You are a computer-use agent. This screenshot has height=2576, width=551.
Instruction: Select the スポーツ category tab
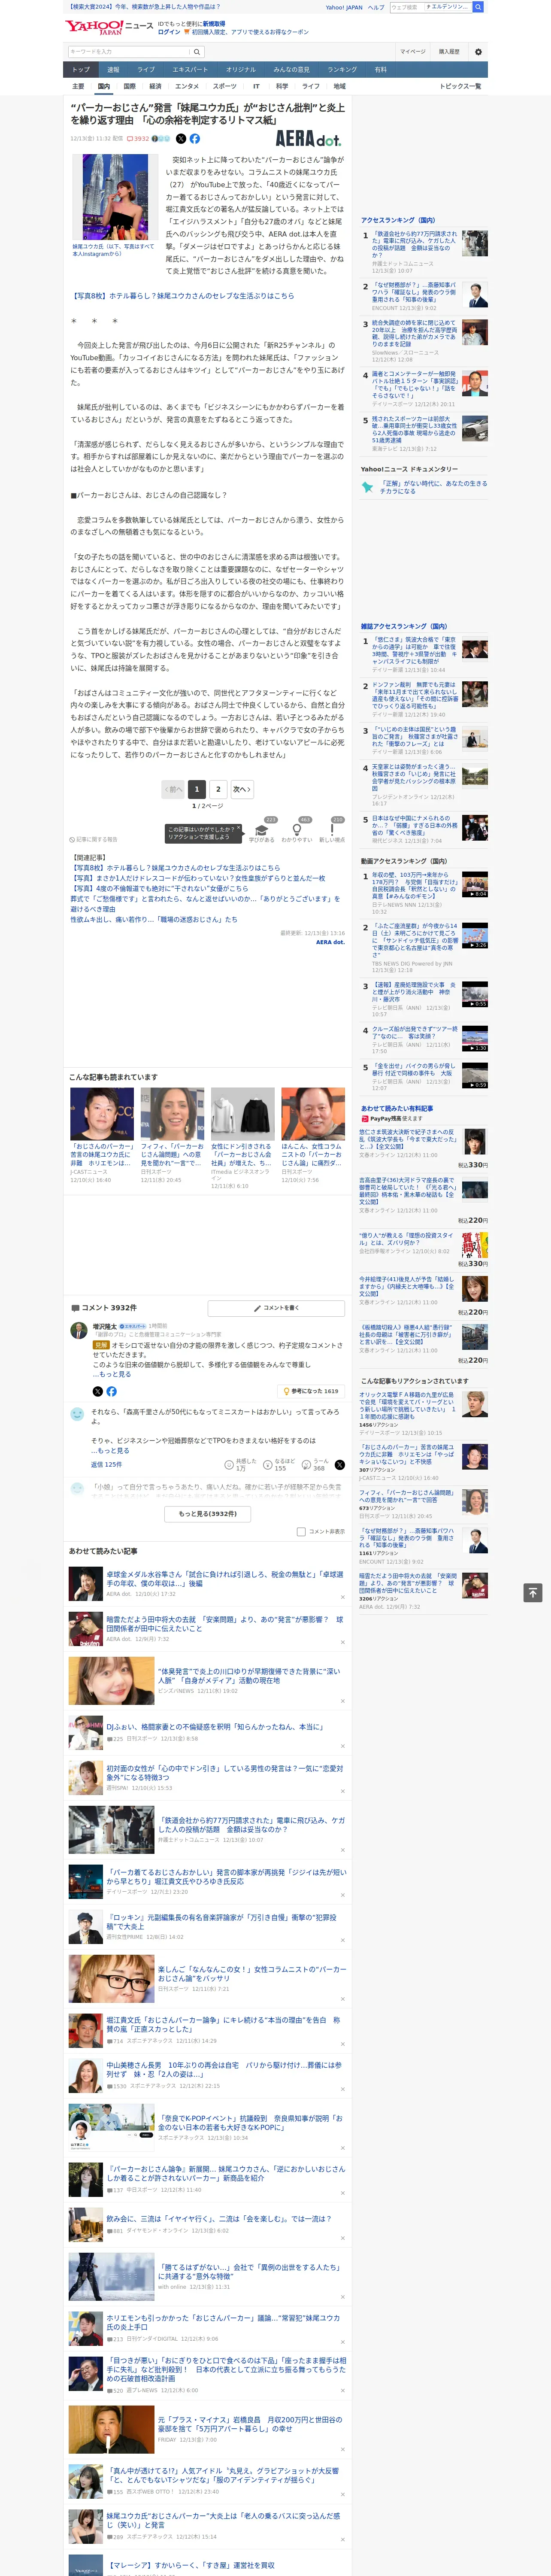[225, 86]
